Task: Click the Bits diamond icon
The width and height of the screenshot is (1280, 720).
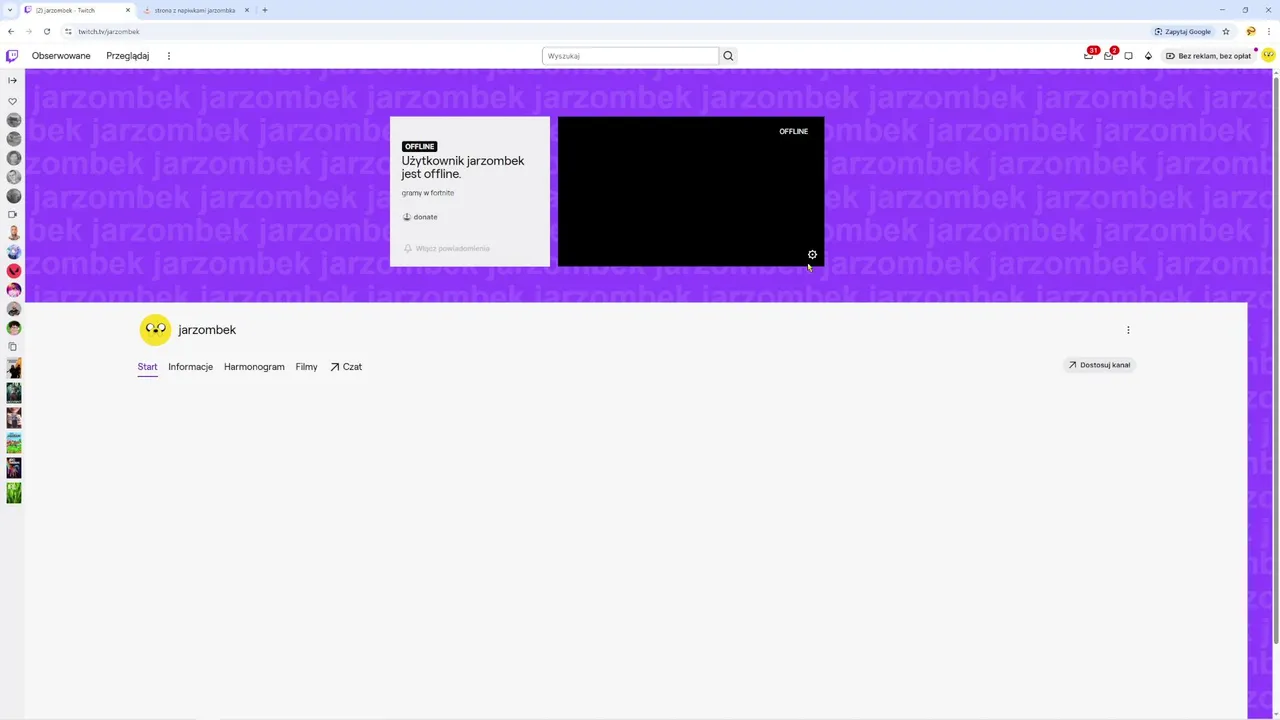Action: [x=1148, y=56]
